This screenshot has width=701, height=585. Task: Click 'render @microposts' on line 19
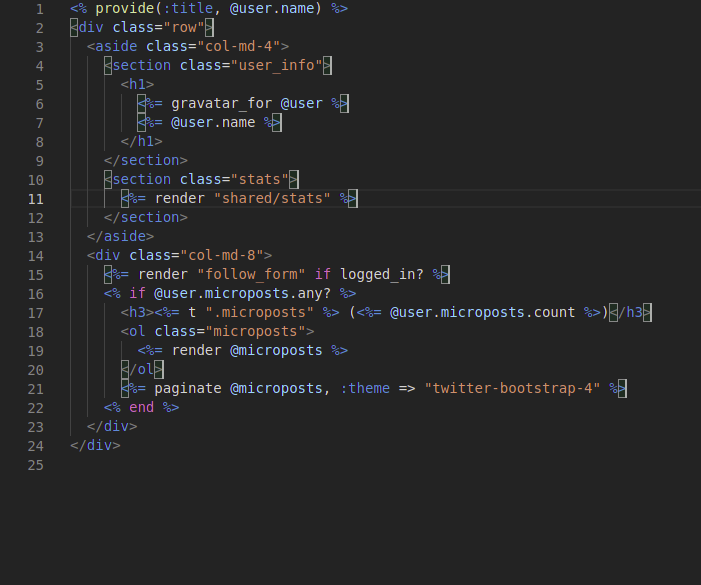(247, 350)
